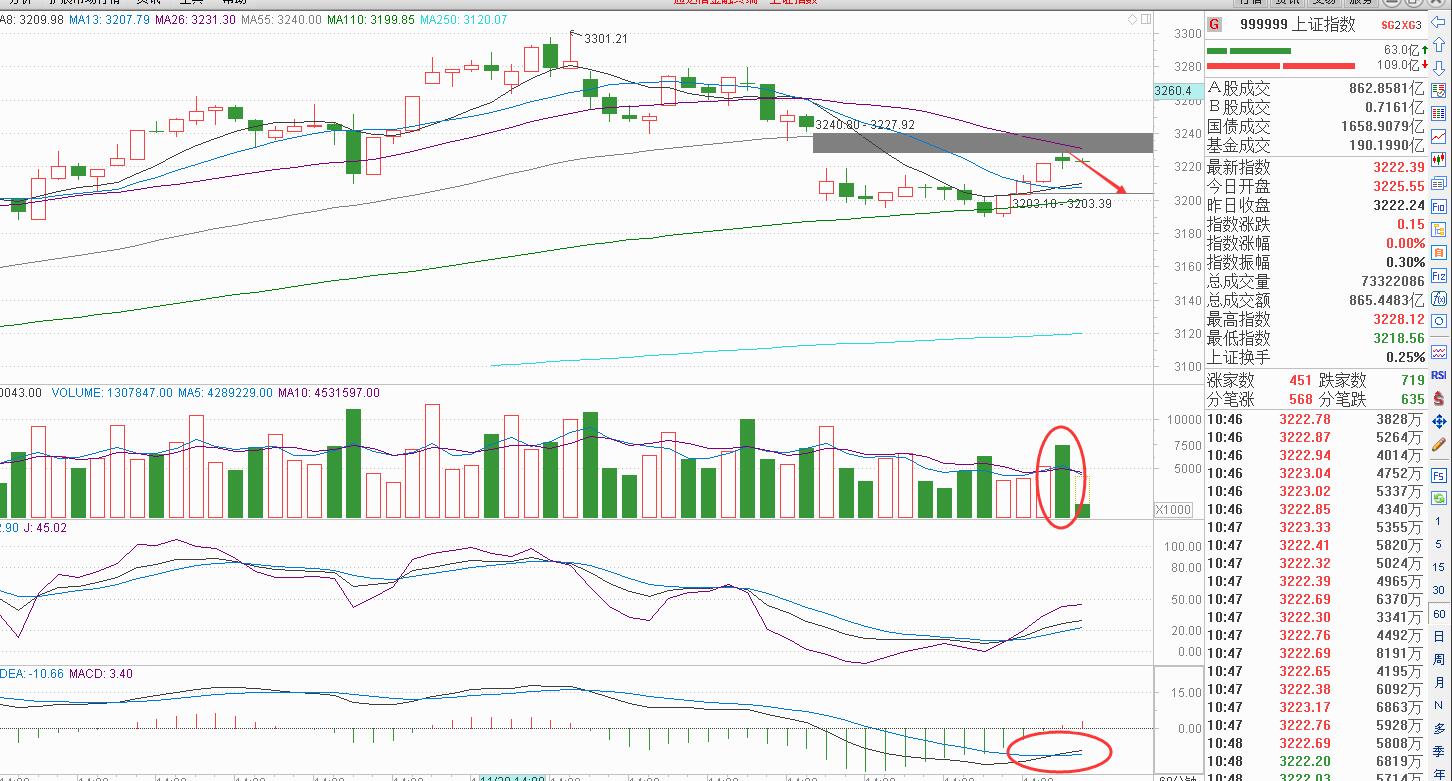Click the up arrow previous stock icon
The width and height of the screenshot is (1452, 781).
1438,44
